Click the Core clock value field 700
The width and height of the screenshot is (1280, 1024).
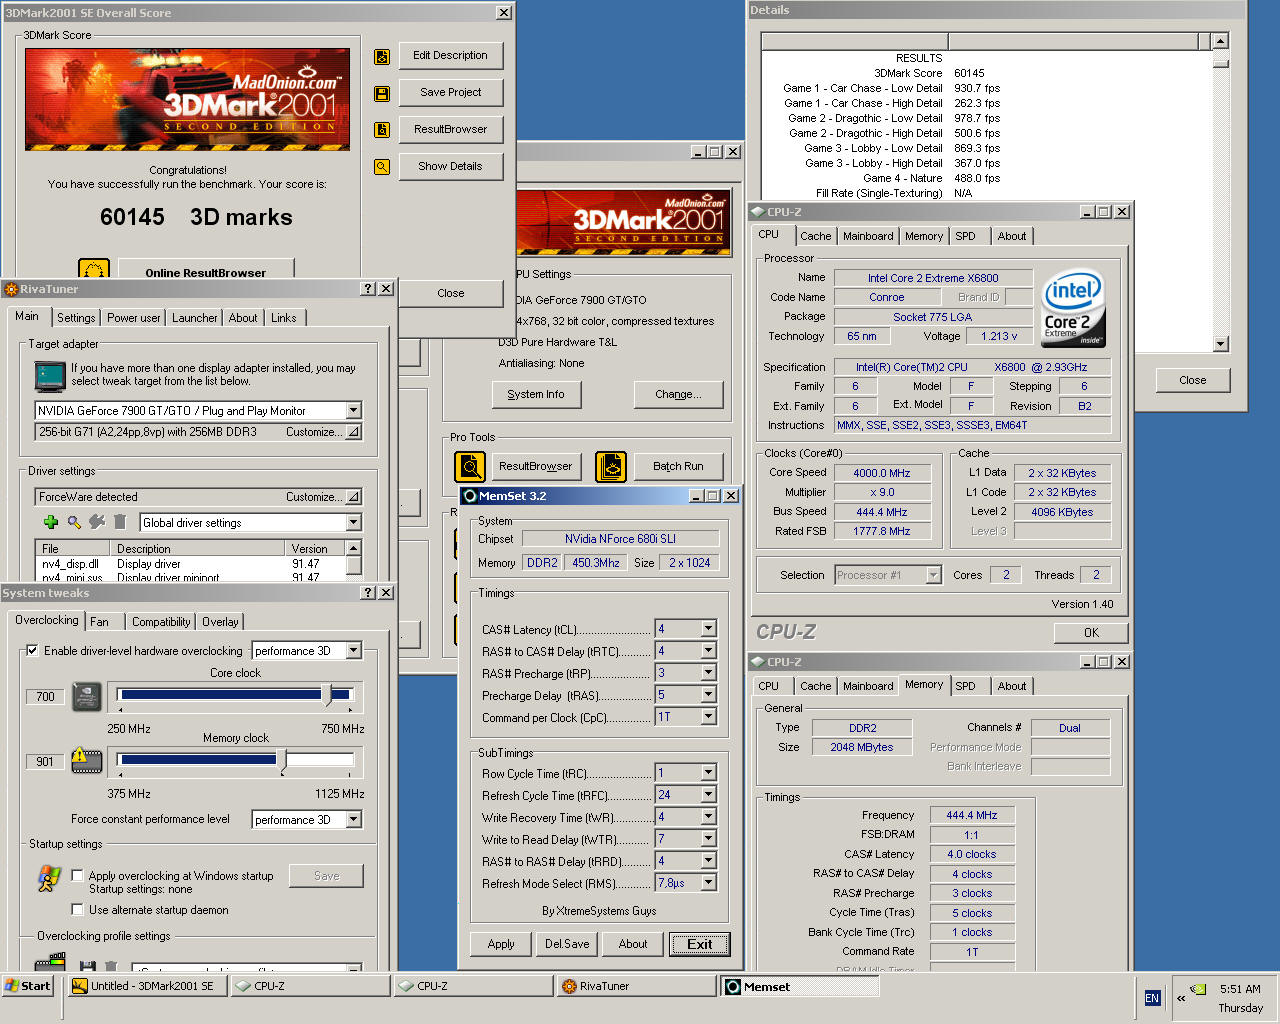coord(45,697)
